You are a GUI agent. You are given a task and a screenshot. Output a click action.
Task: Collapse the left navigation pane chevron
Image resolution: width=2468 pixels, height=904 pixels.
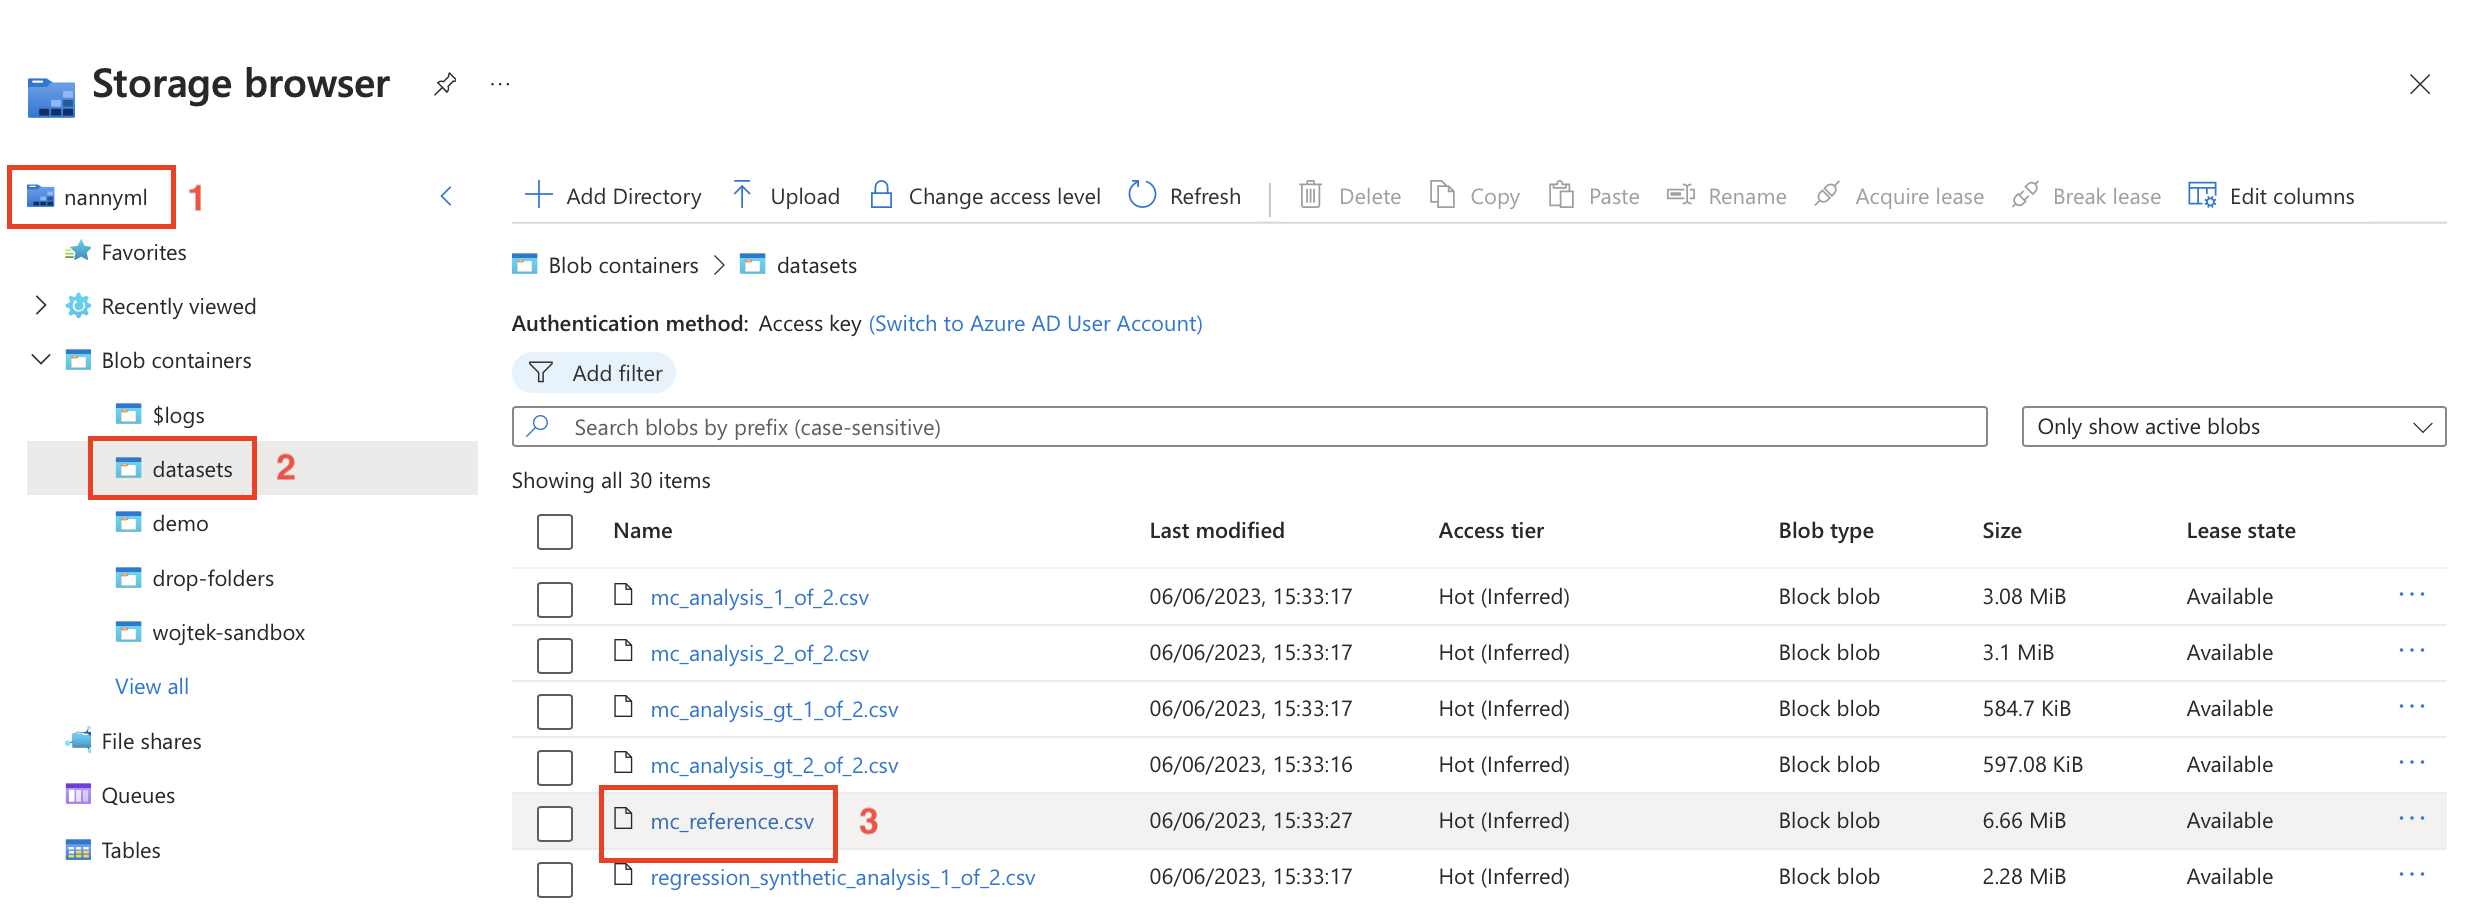coord(447,196)
